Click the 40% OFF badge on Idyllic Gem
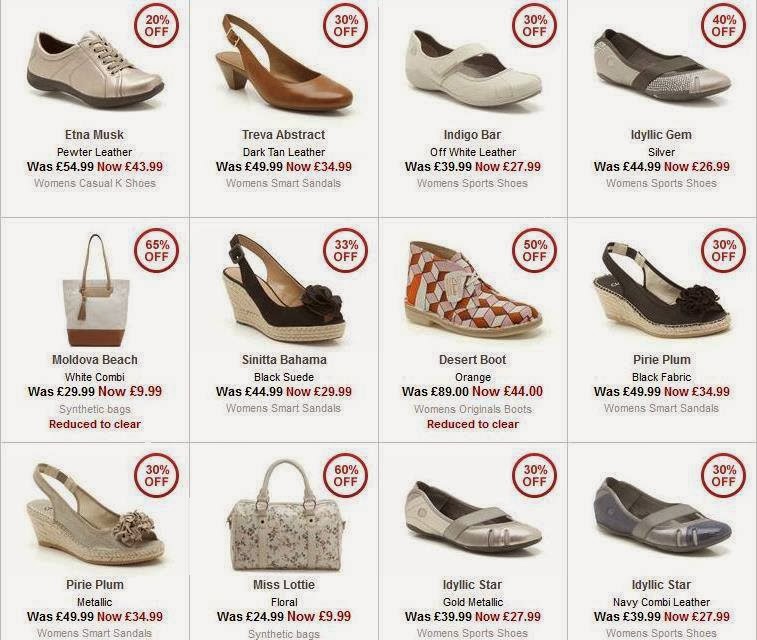This screenshot has height=640, width=757. click(x=723, y=26)
